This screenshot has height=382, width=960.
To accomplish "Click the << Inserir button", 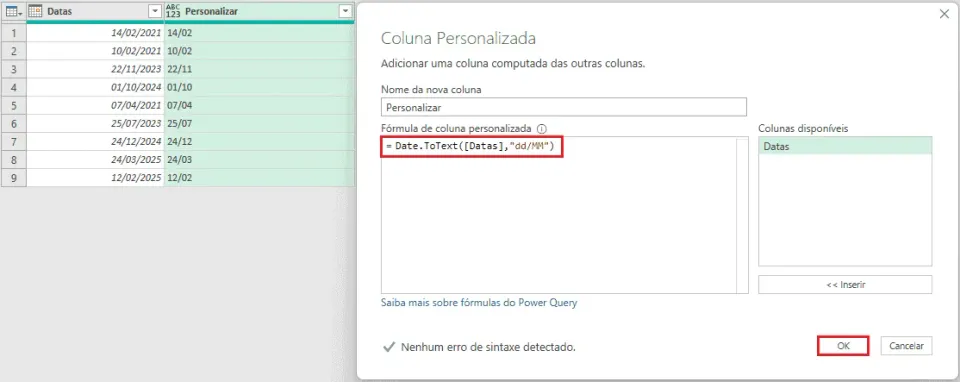I will coord(845,285).
